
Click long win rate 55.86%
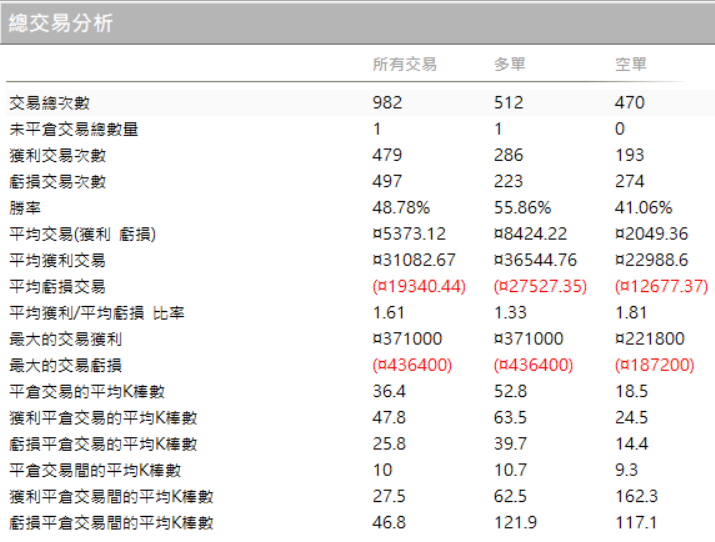pos(523,208)
